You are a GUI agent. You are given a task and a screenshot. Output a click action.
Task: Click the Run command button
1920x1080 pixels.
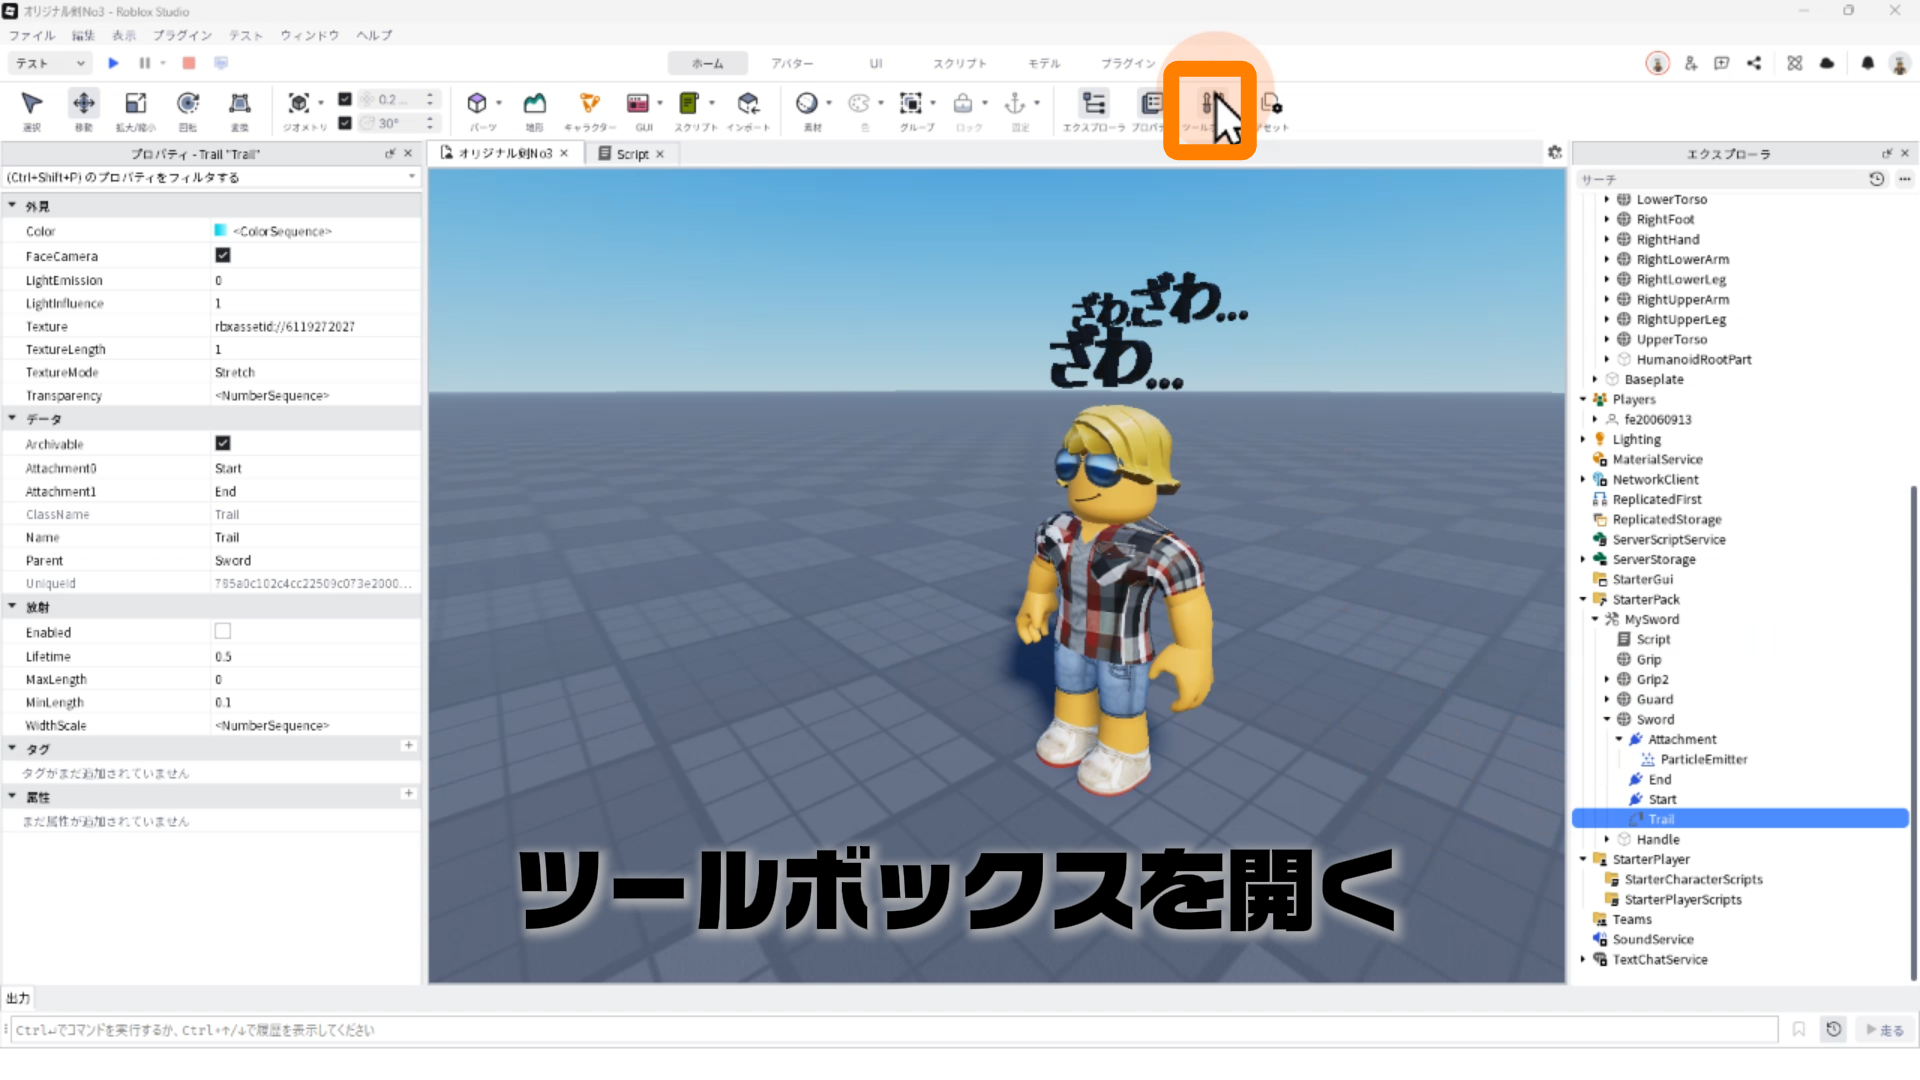(x=1885, y=1030)
